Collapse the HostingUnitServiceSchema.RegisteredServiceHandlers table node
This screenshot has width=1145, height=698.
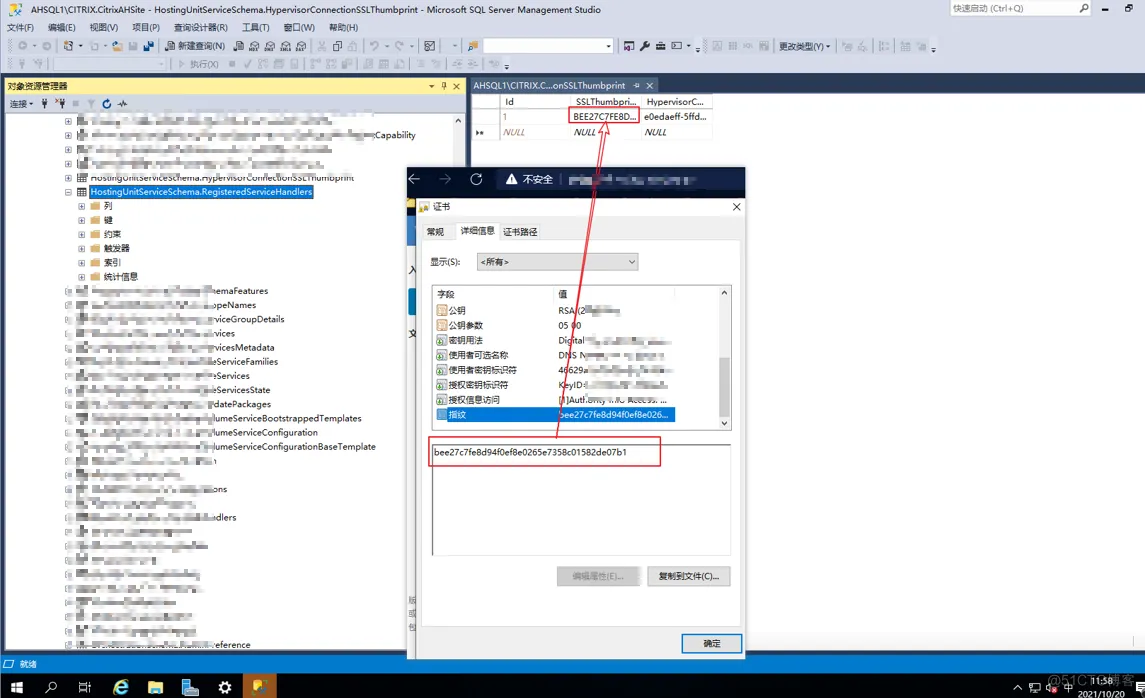tap(68, 192)
